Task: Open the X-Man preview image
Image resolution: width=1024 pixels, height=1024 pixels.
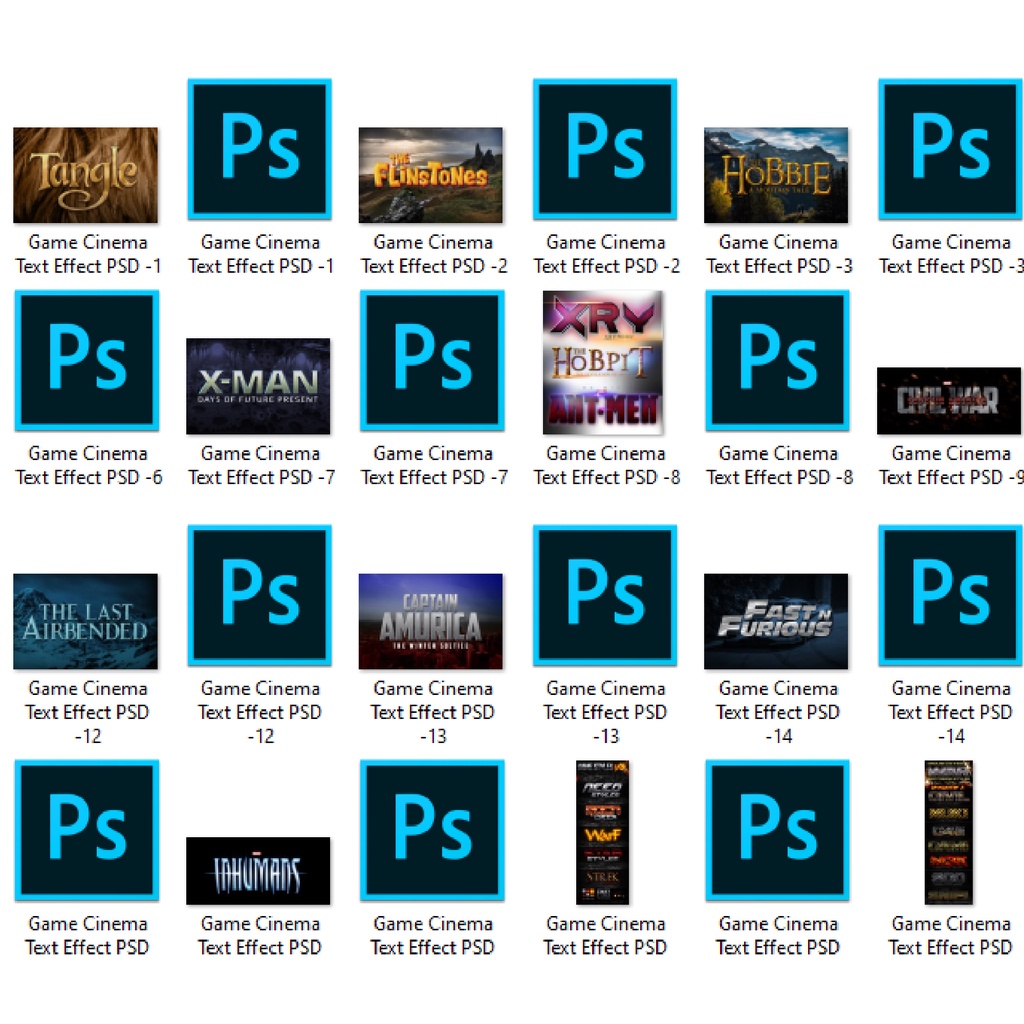Action: click(x=258, y=386)
